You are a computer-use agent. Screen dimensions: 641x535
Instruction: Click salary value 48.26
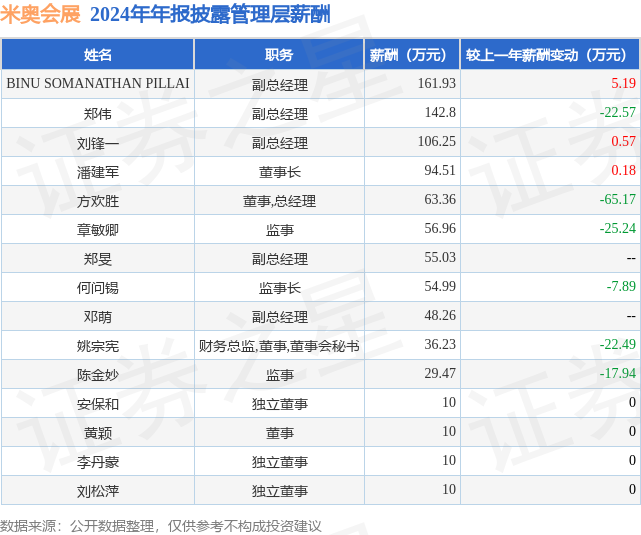click(x=439, y=315)
